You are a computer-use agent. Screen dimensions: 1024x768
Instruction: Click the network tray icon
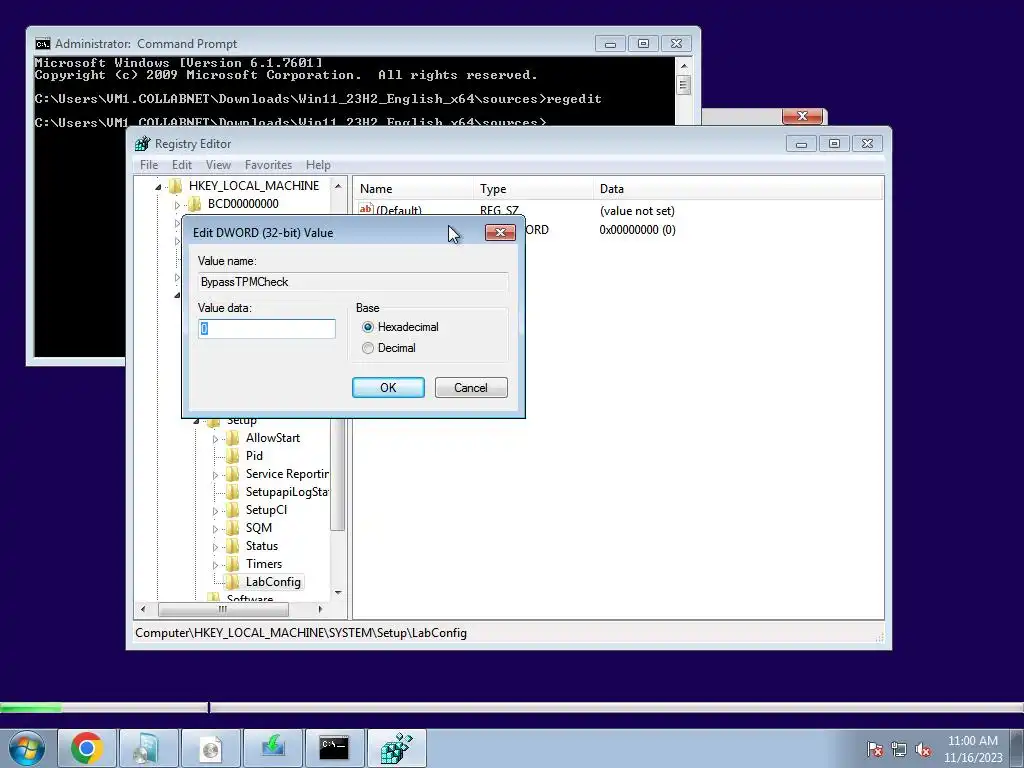pos(899,749)
